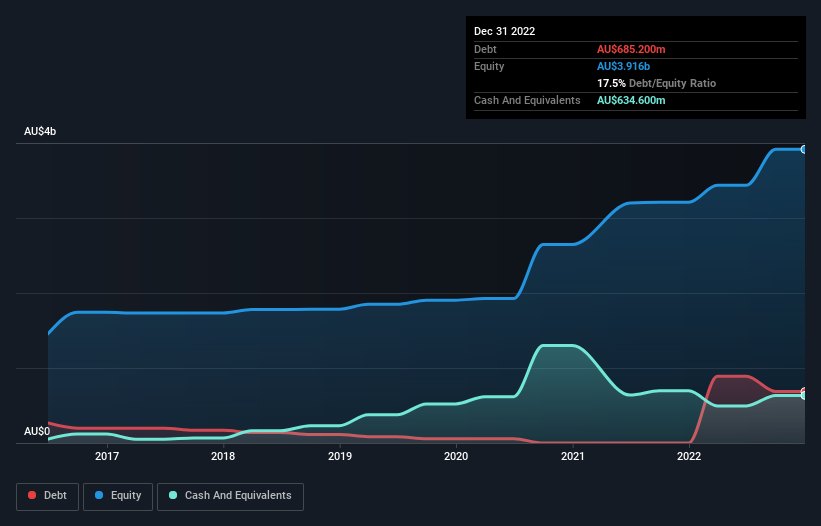This screenshot has height=526, width=821.
Task: Click the AU$4b y-axis label
Action: pos(40,131)
